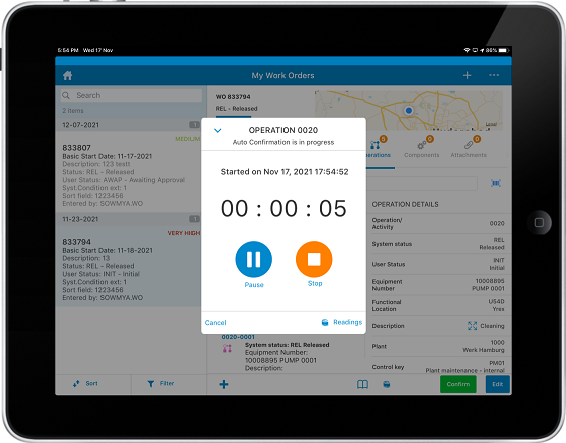566x443 pixels.
Task: Sort the work order list
Action: coord(85,383)
